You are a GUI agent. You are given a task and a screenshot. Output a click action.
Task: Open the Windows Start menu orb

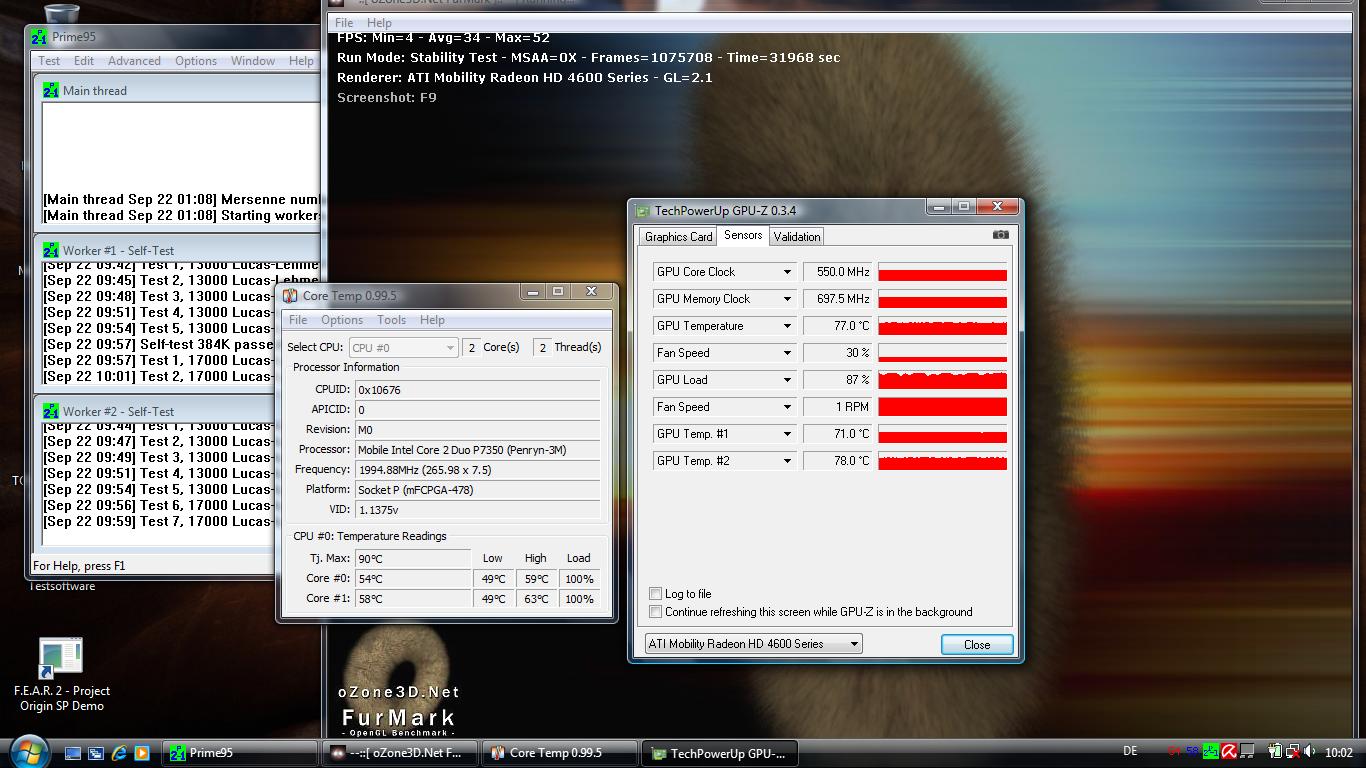pos(29,752)
